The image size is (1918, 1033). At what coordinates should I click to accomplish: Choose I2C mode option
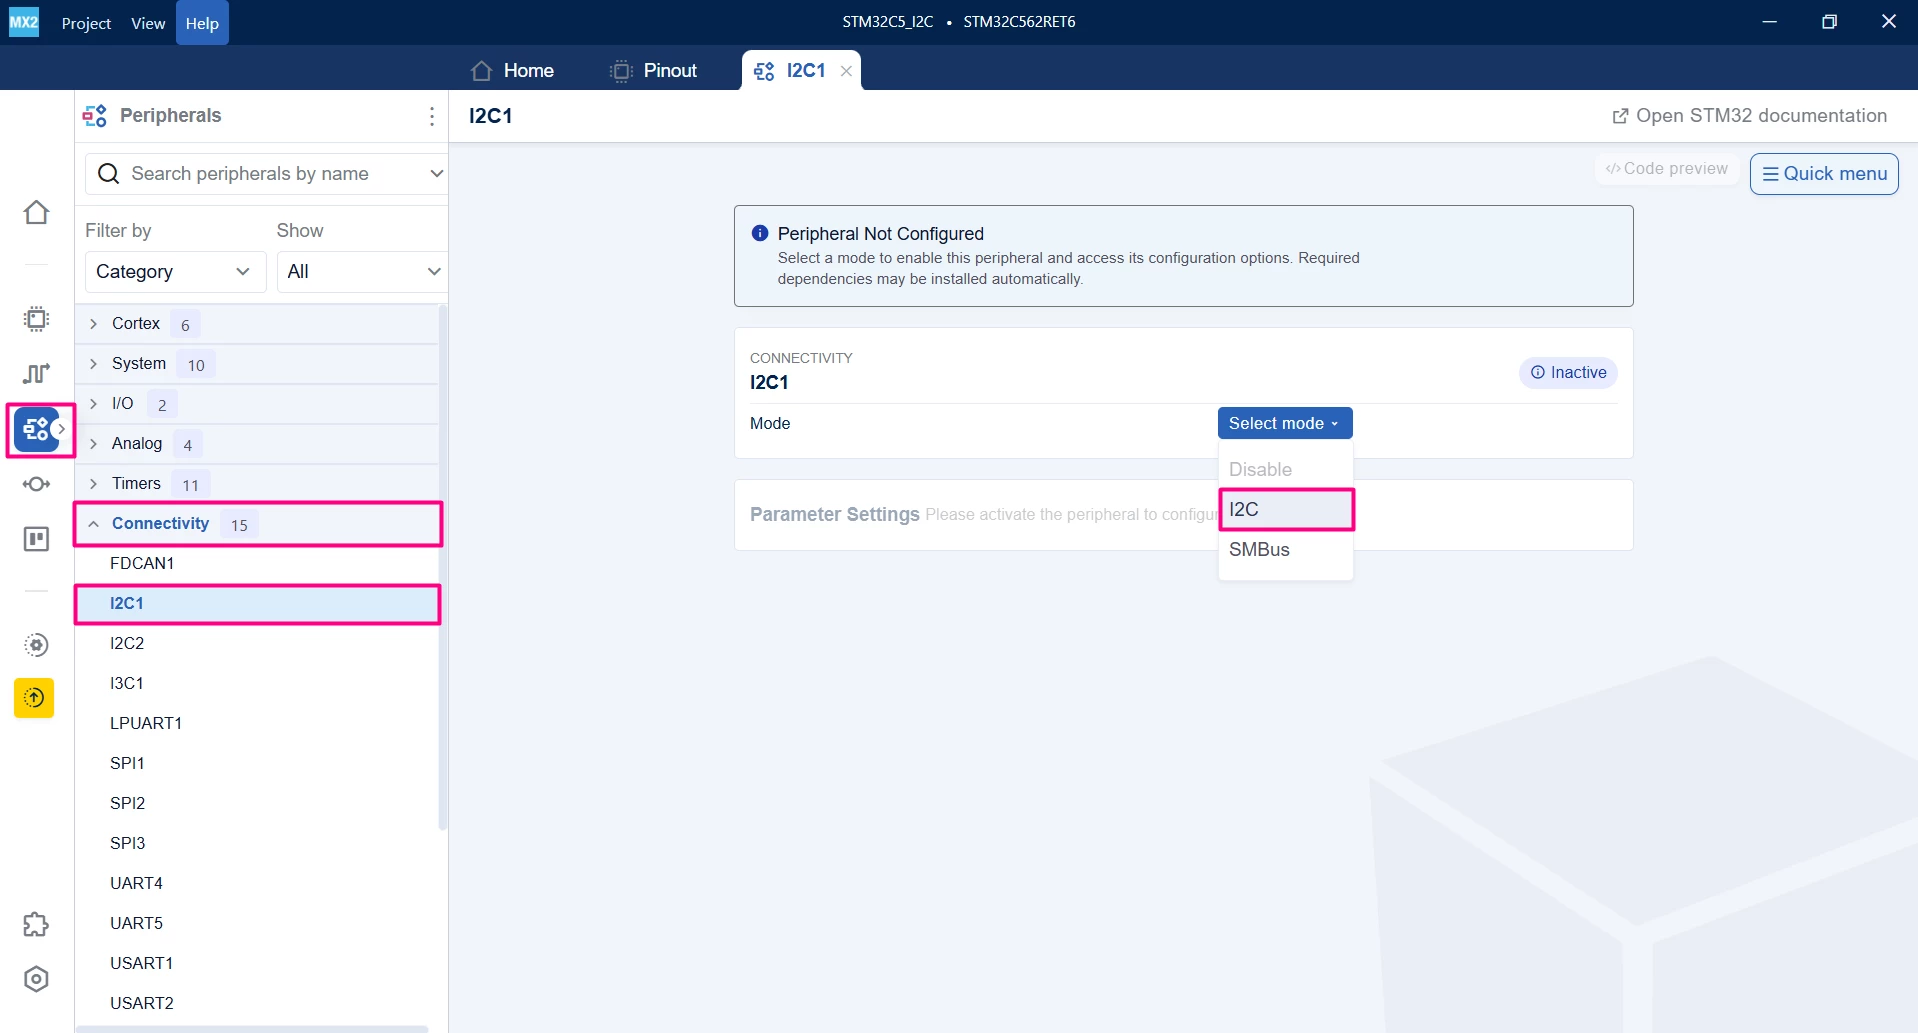[1286, 510]
